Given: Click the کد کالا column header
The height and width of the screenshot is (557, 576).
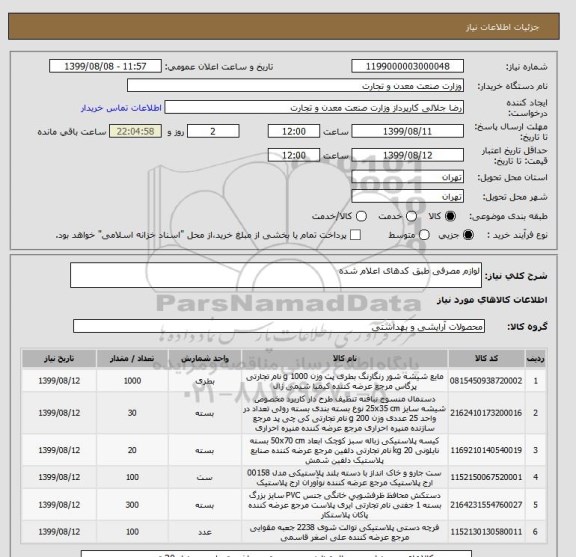Looking at the screenshot, I should 486,359.
